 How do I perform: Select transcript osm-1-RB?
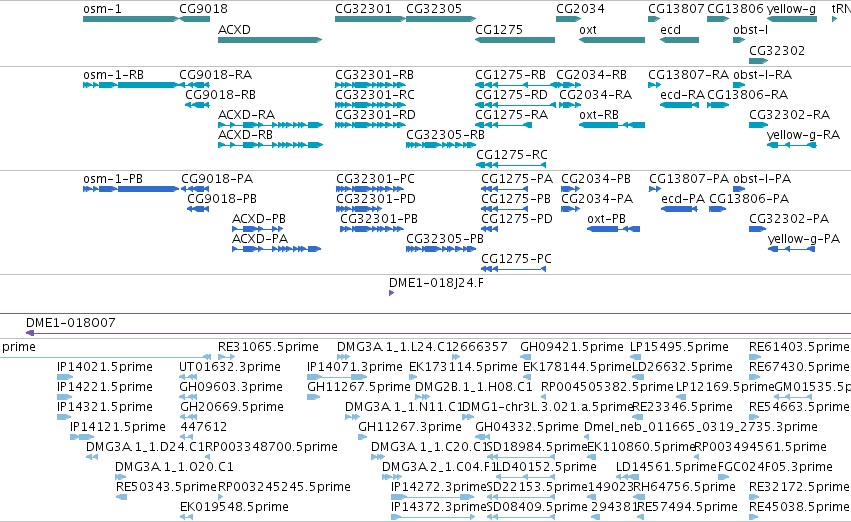click(130, 85)
